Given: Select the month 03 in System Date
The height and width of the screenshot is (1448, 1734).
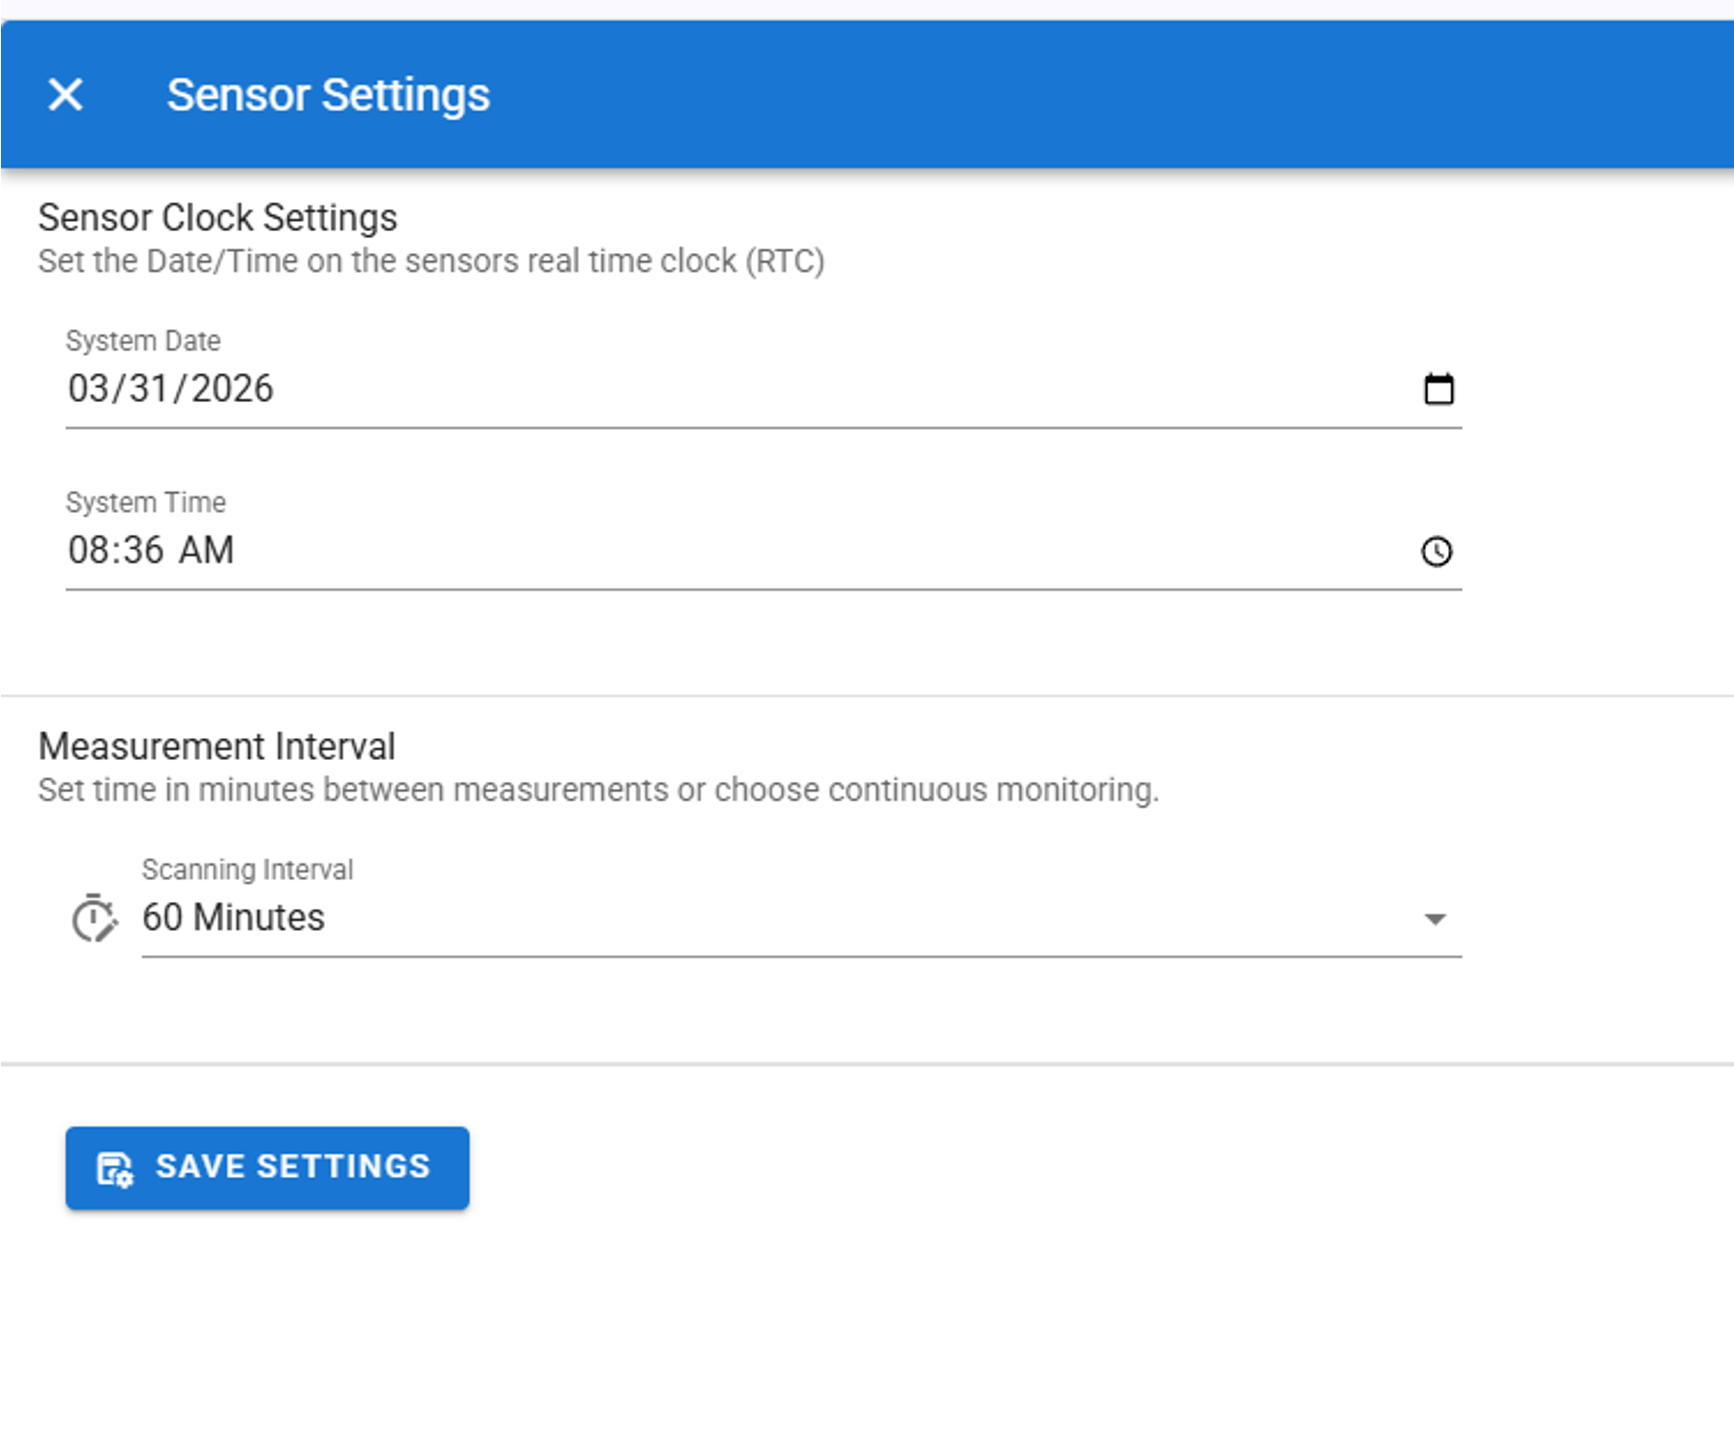Looking at the screenshot, I should [87, 389].
